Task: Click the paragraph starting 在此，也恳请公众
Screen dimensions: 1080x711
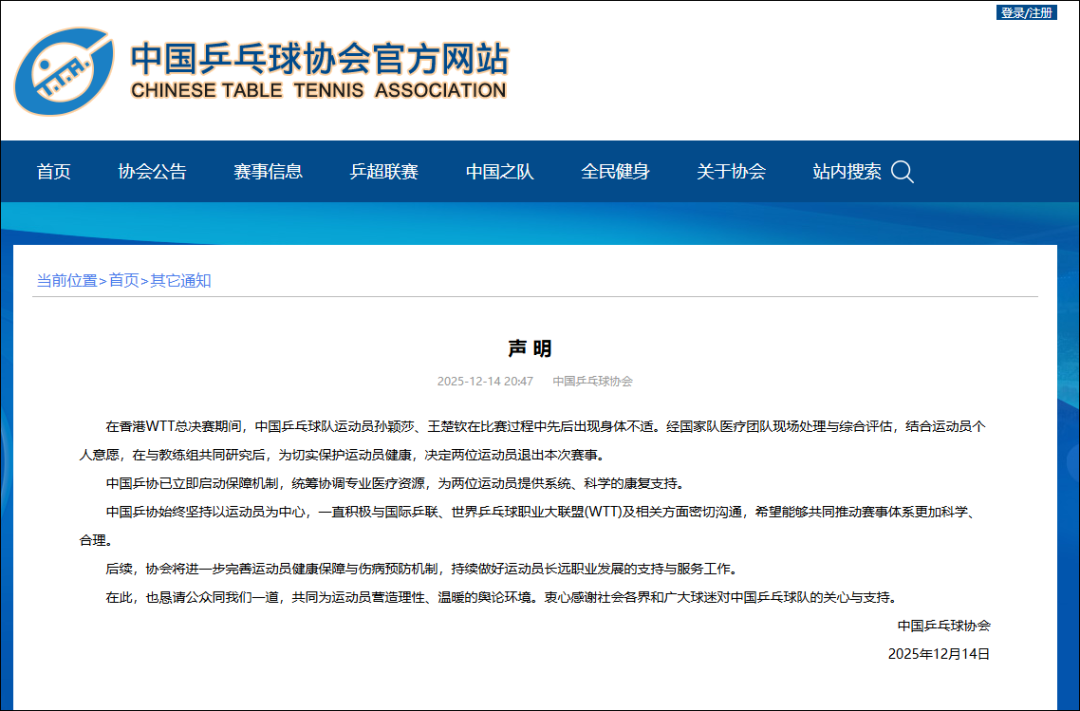Action: [502, 597]
